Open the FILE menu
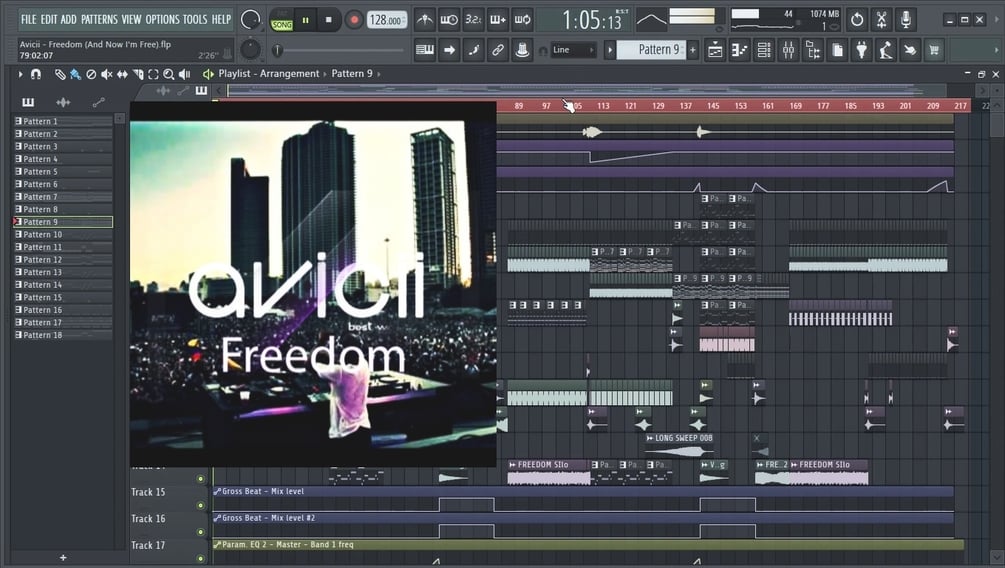 (28, 19)
